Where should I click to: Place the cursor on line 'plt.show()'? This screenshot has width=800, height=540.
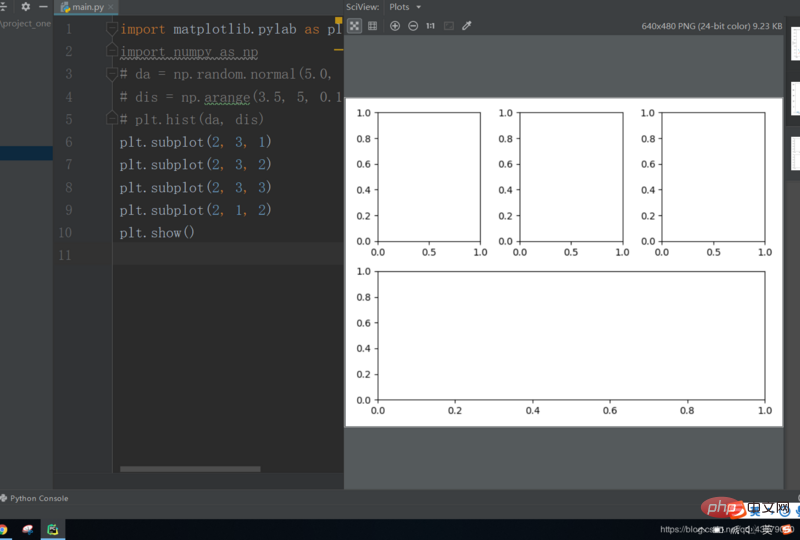point(157,233)
